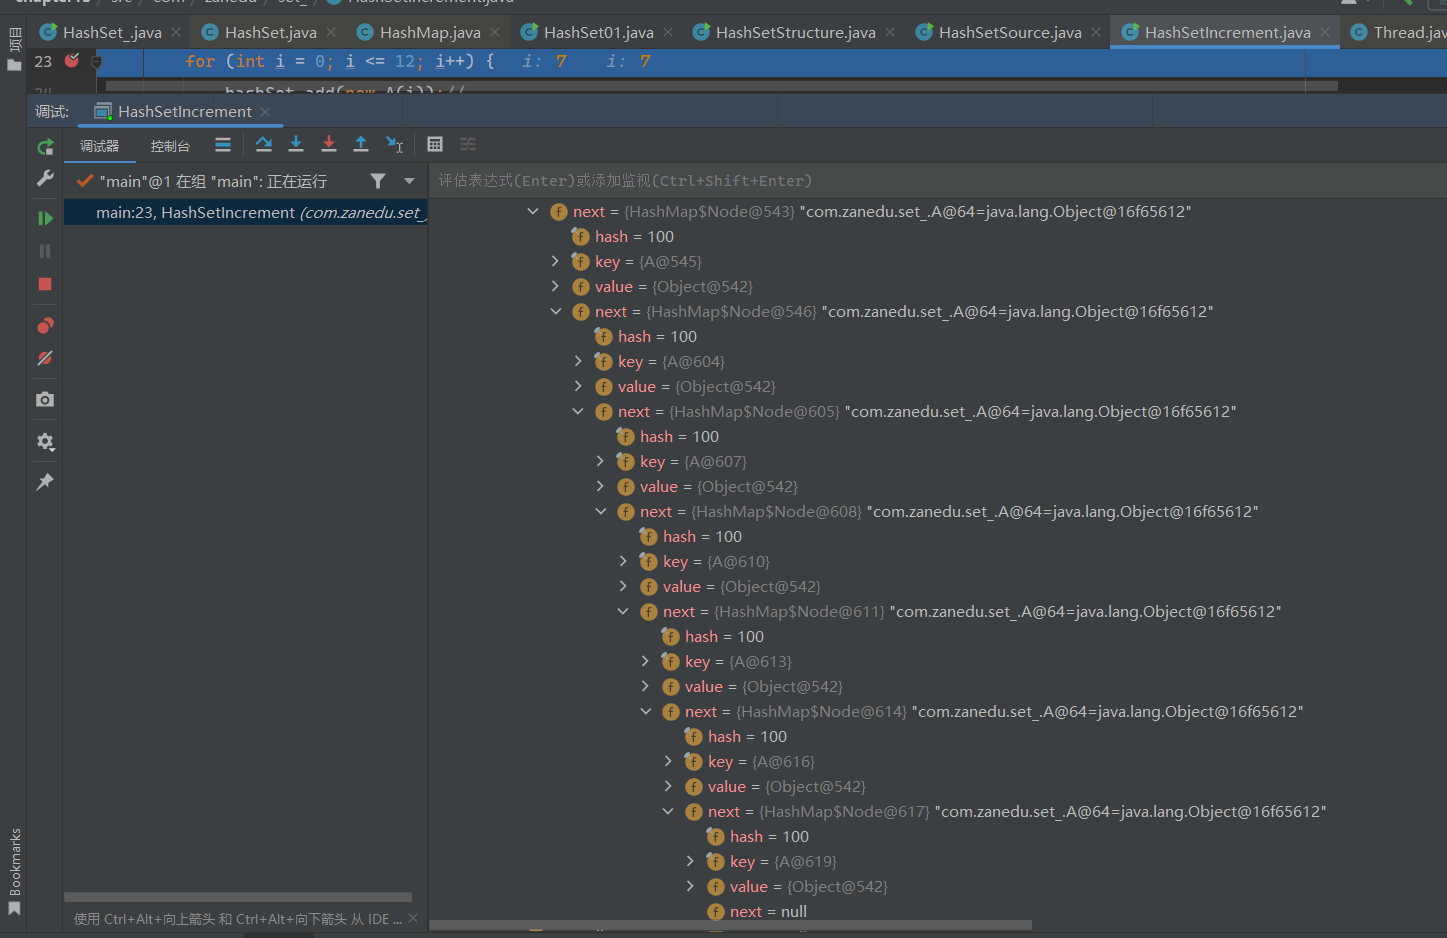Collapse the next HashMap$Node@614 row

[x=645, y=711]
